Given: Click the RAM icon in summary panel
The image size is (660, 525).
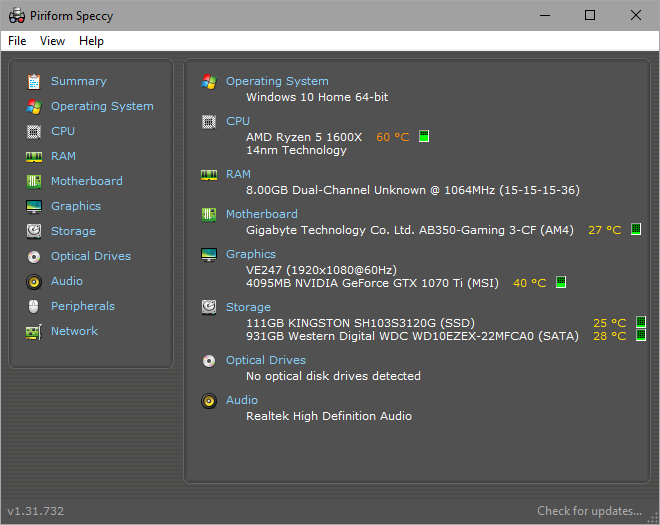Looking at the screenshot, I should [x=209, y=174].
